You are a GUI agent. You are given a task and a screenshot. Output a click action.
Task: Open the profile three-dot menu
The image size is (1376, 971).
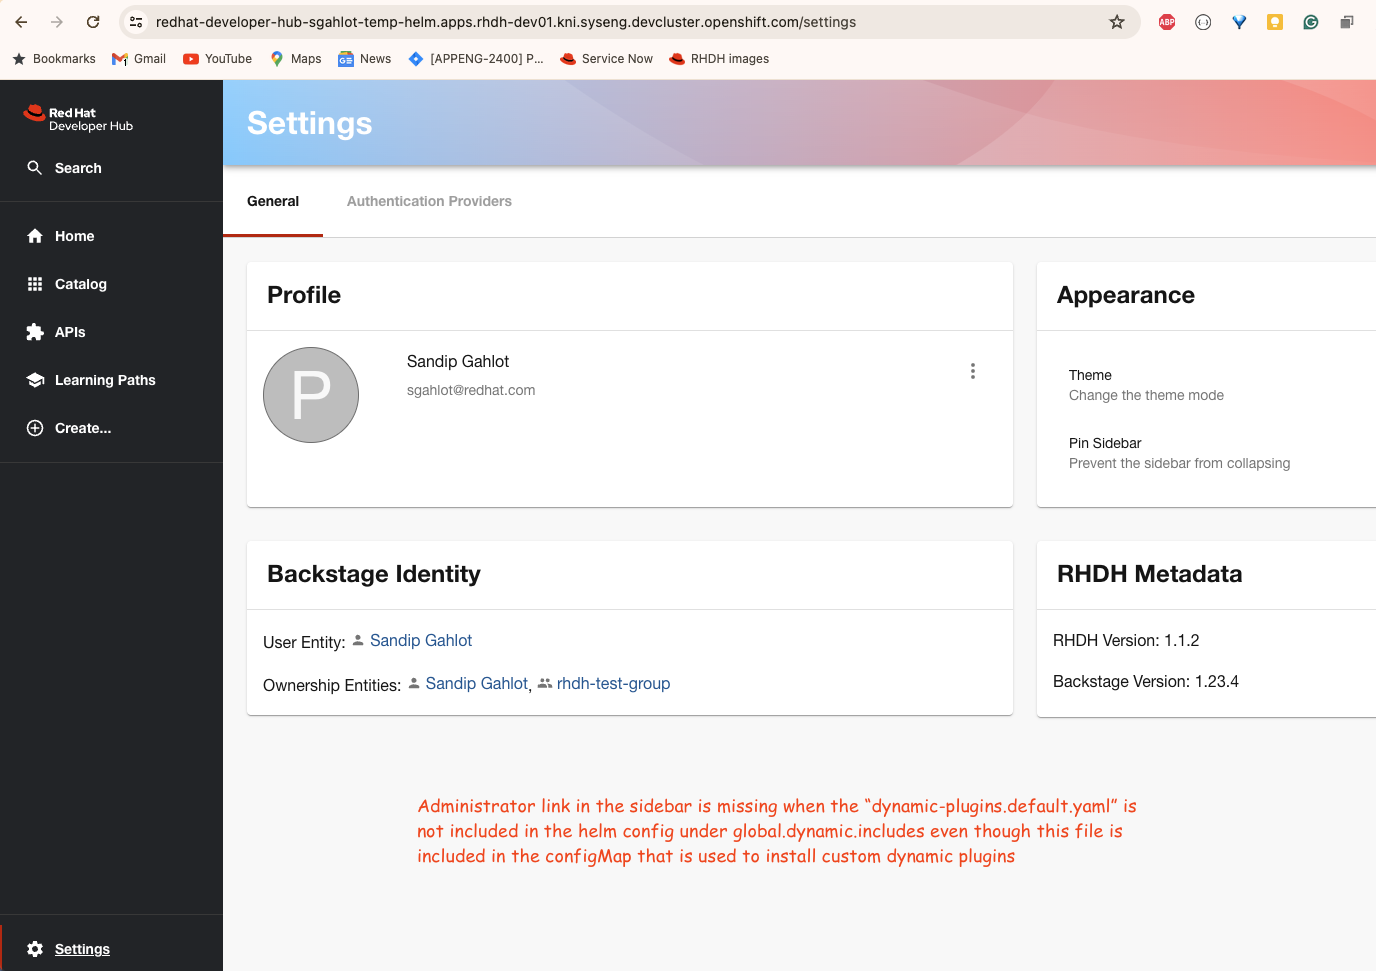point(972,371)
